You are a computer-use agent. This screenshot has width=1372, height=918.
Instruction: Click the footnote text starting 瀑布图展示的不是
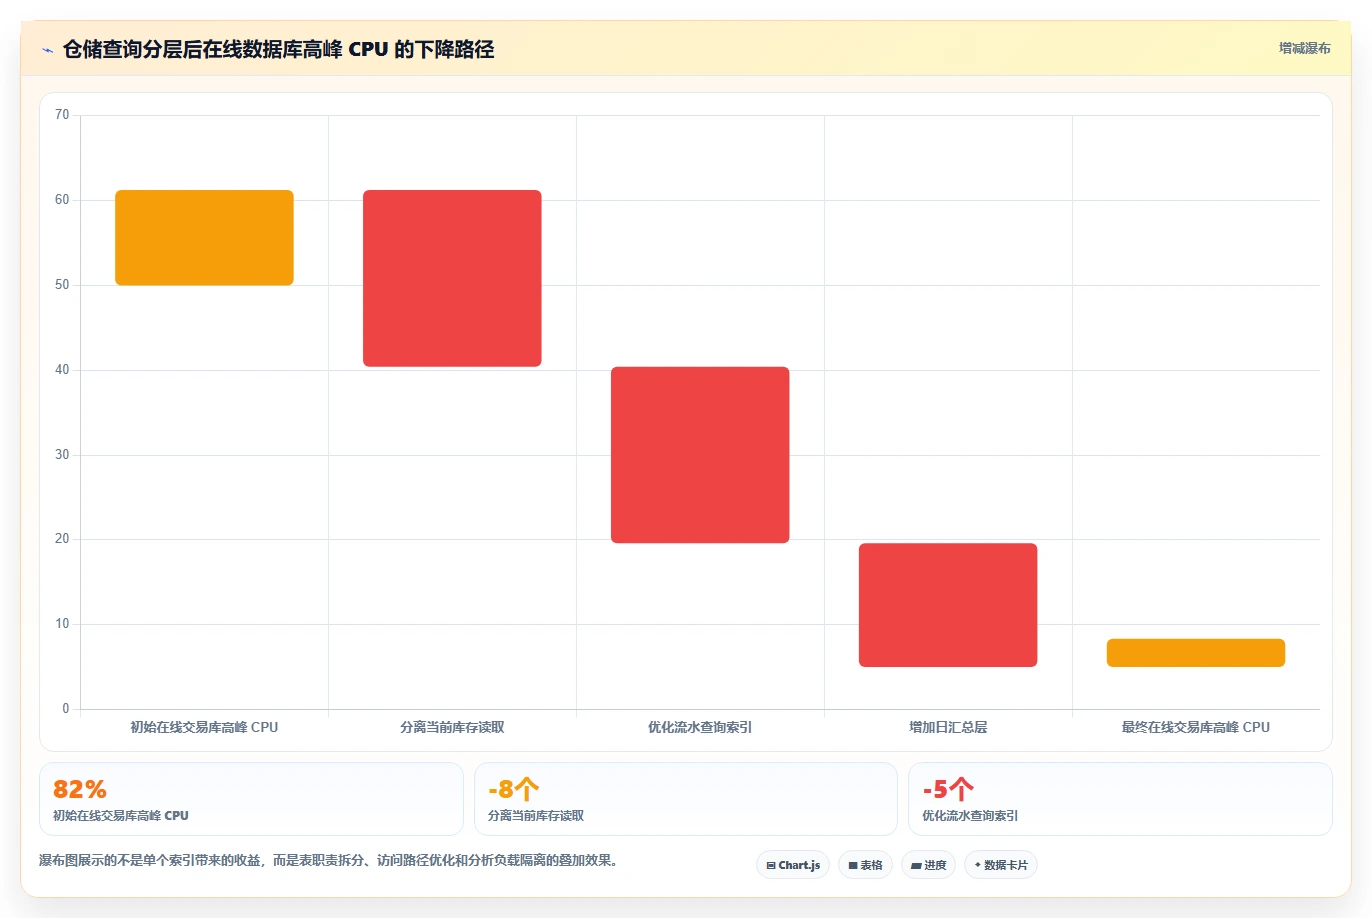coord(328,860)
